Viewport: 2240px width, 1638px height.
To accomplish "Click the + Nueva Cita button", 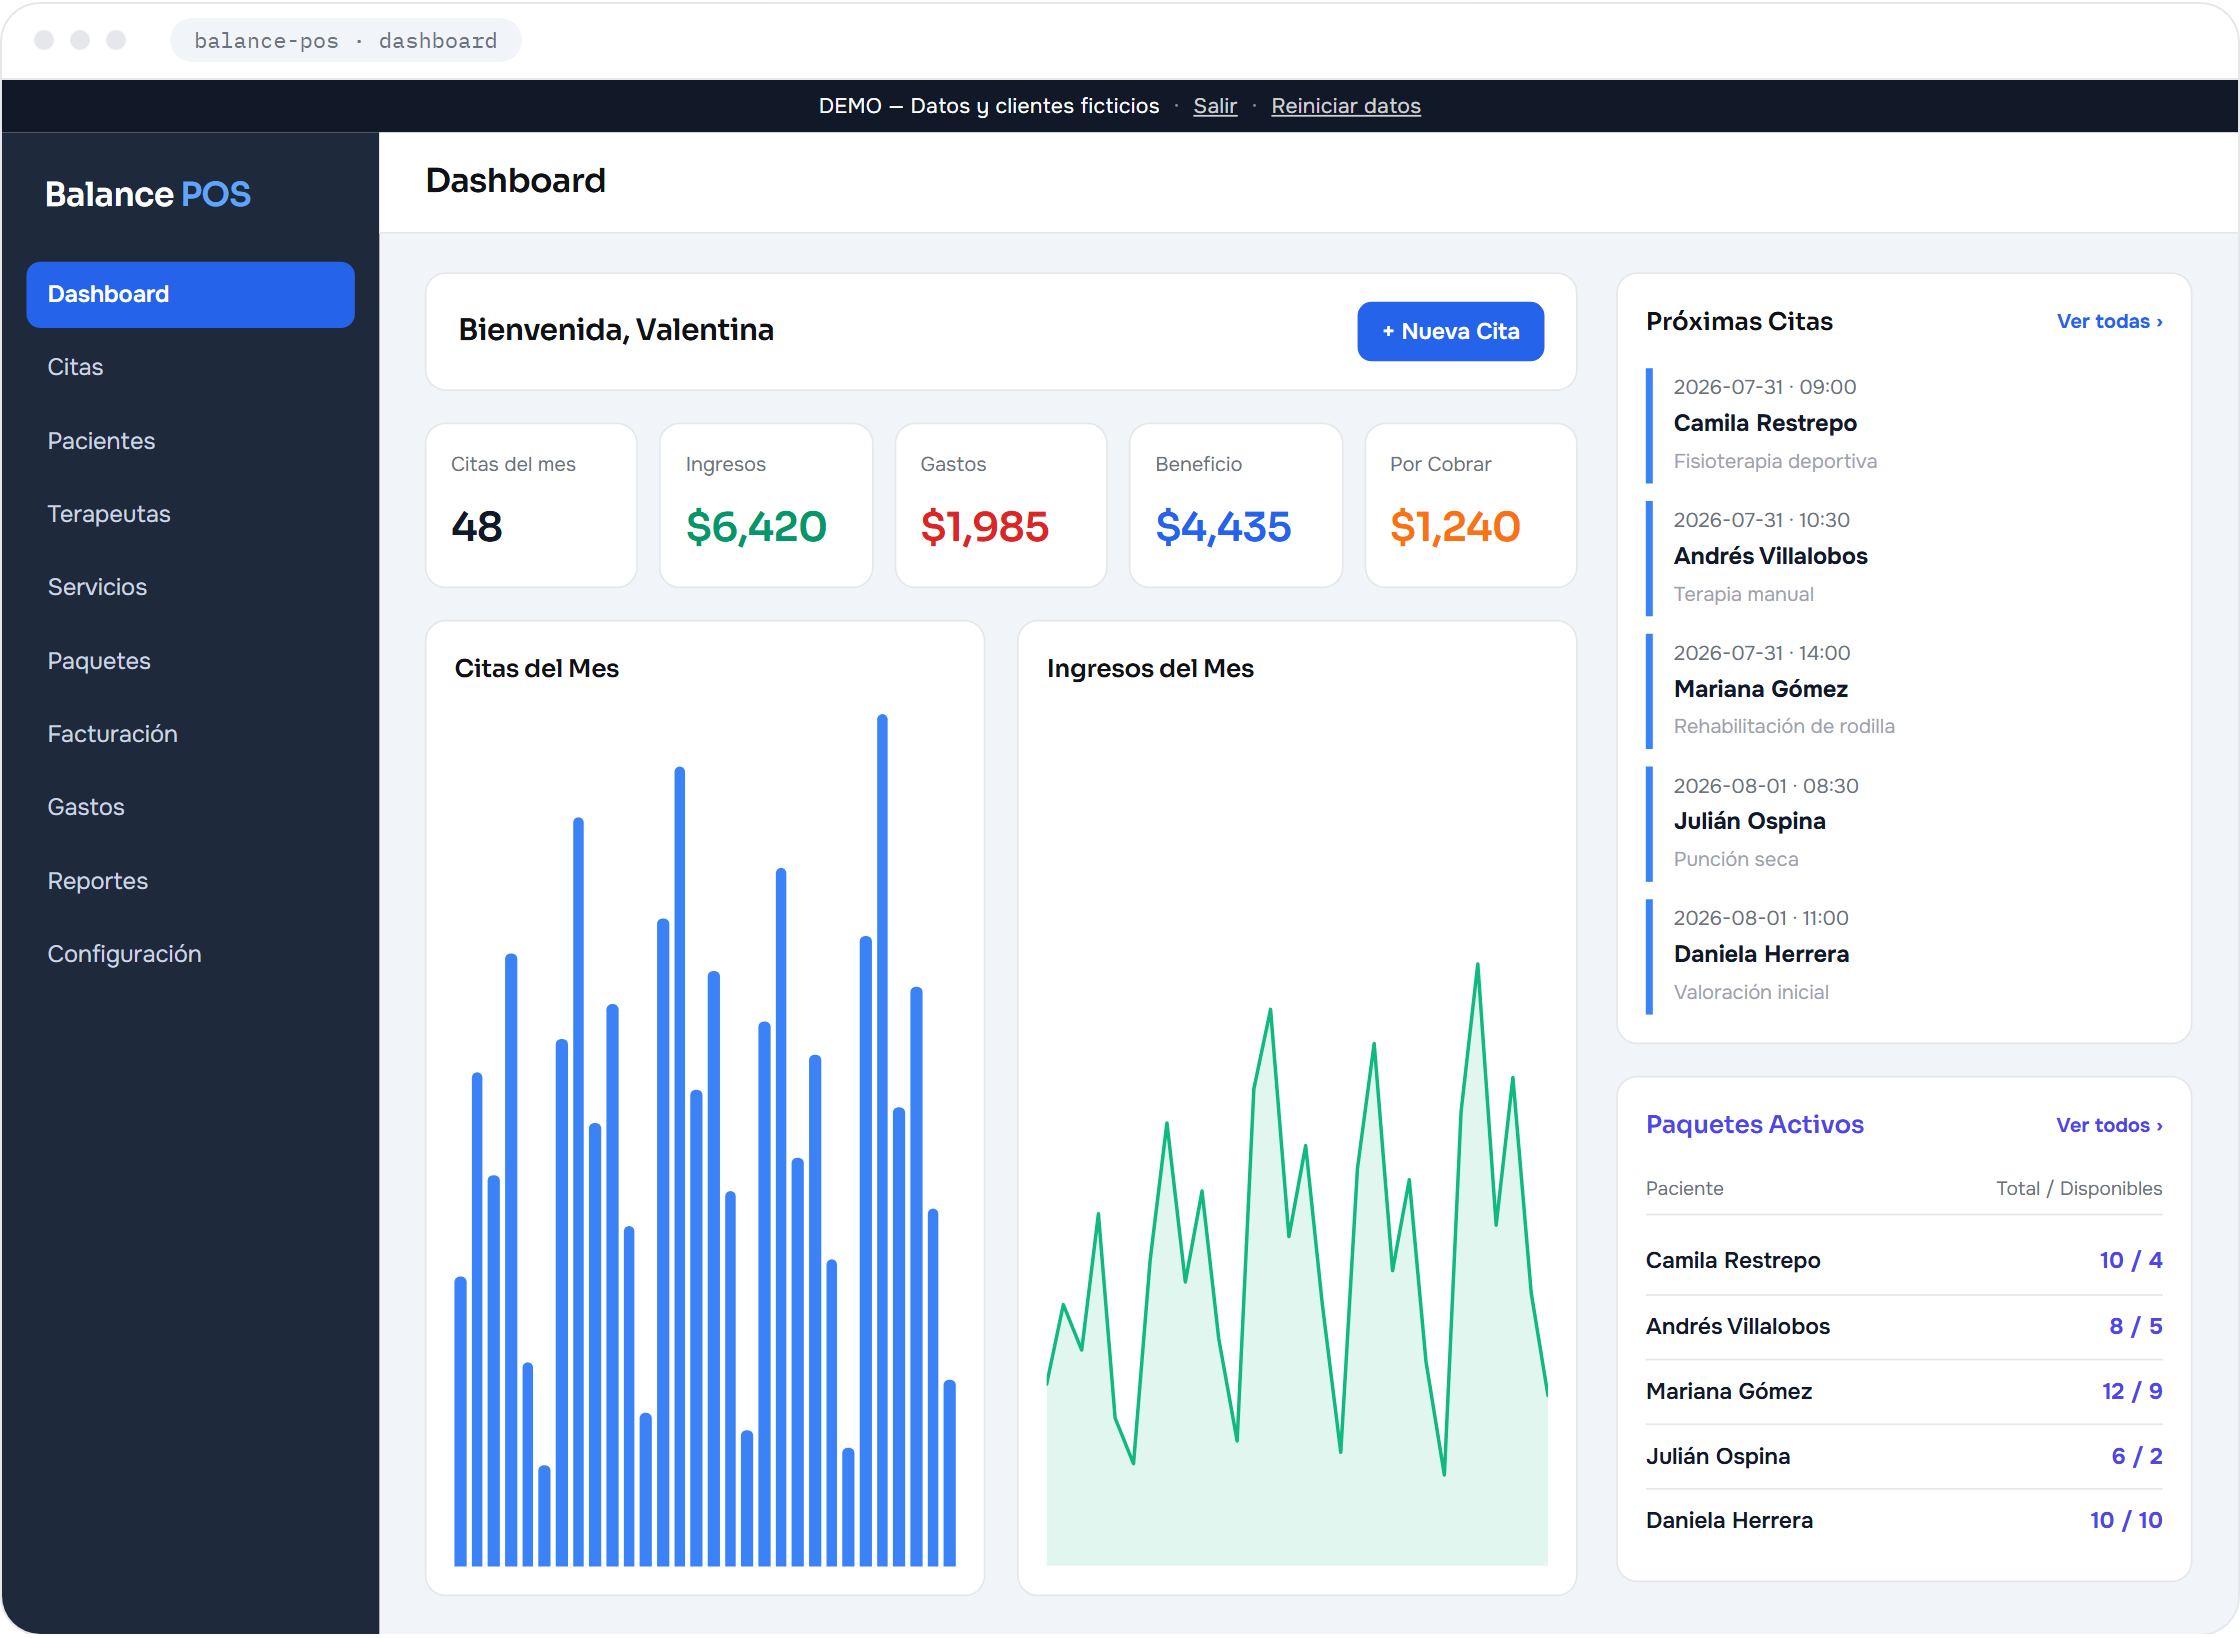I will click(x=1450, y=331).
